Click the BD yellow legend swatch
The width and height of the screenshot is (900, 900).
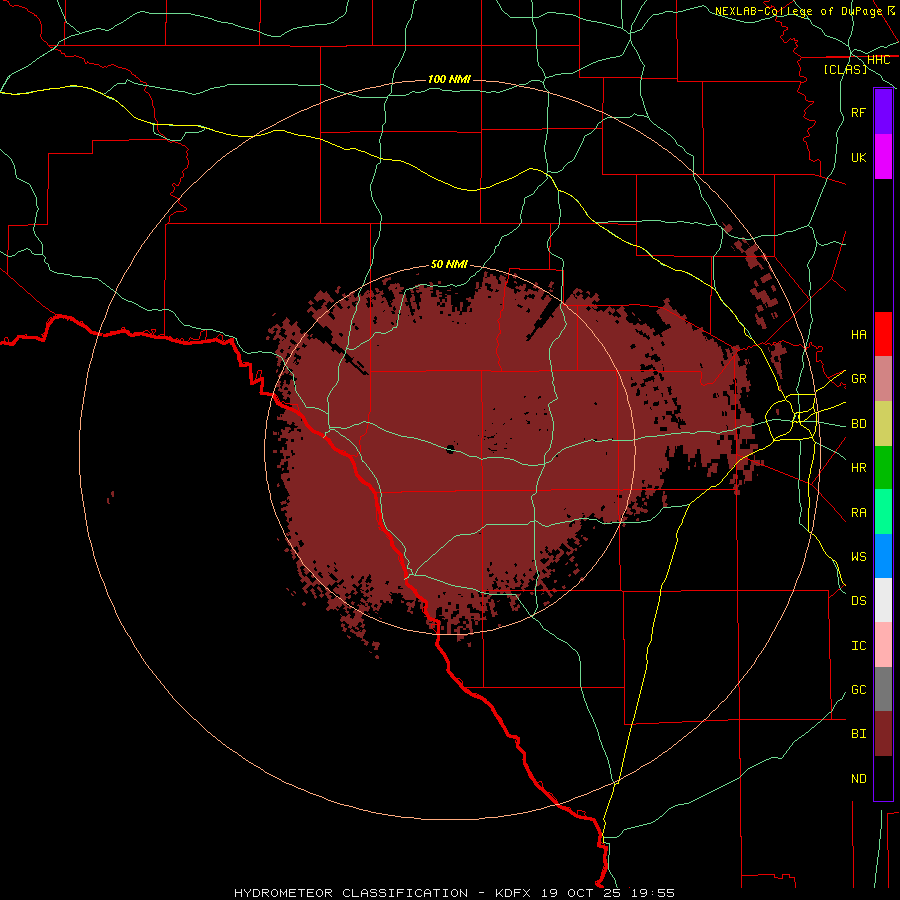click(883, 424)
